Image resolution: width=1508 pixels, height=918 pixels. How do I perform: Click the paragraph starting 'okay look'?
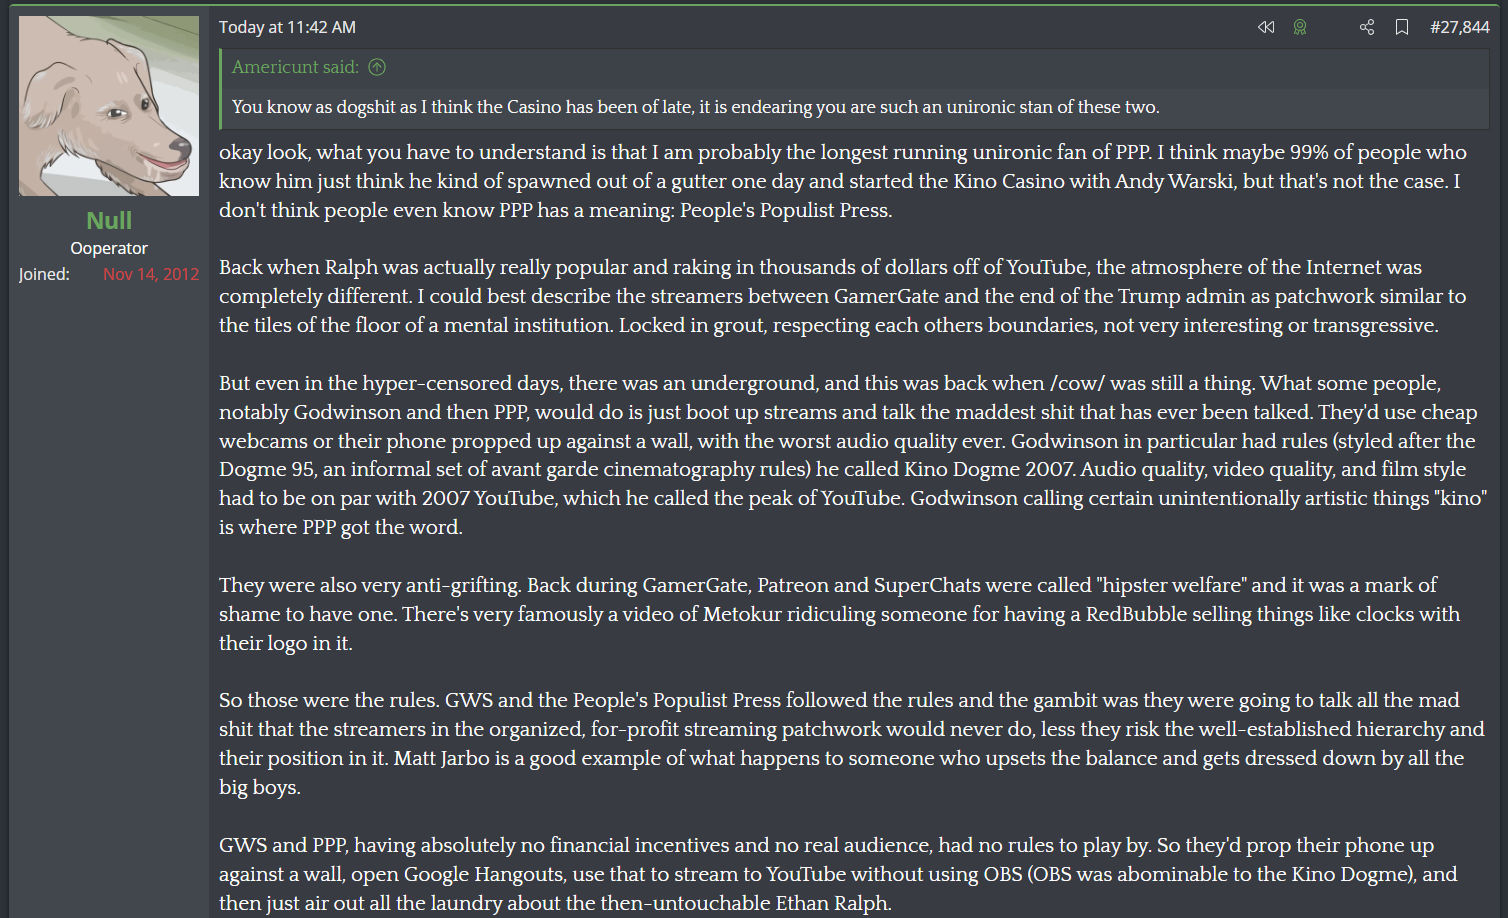[x=843, y=181]
